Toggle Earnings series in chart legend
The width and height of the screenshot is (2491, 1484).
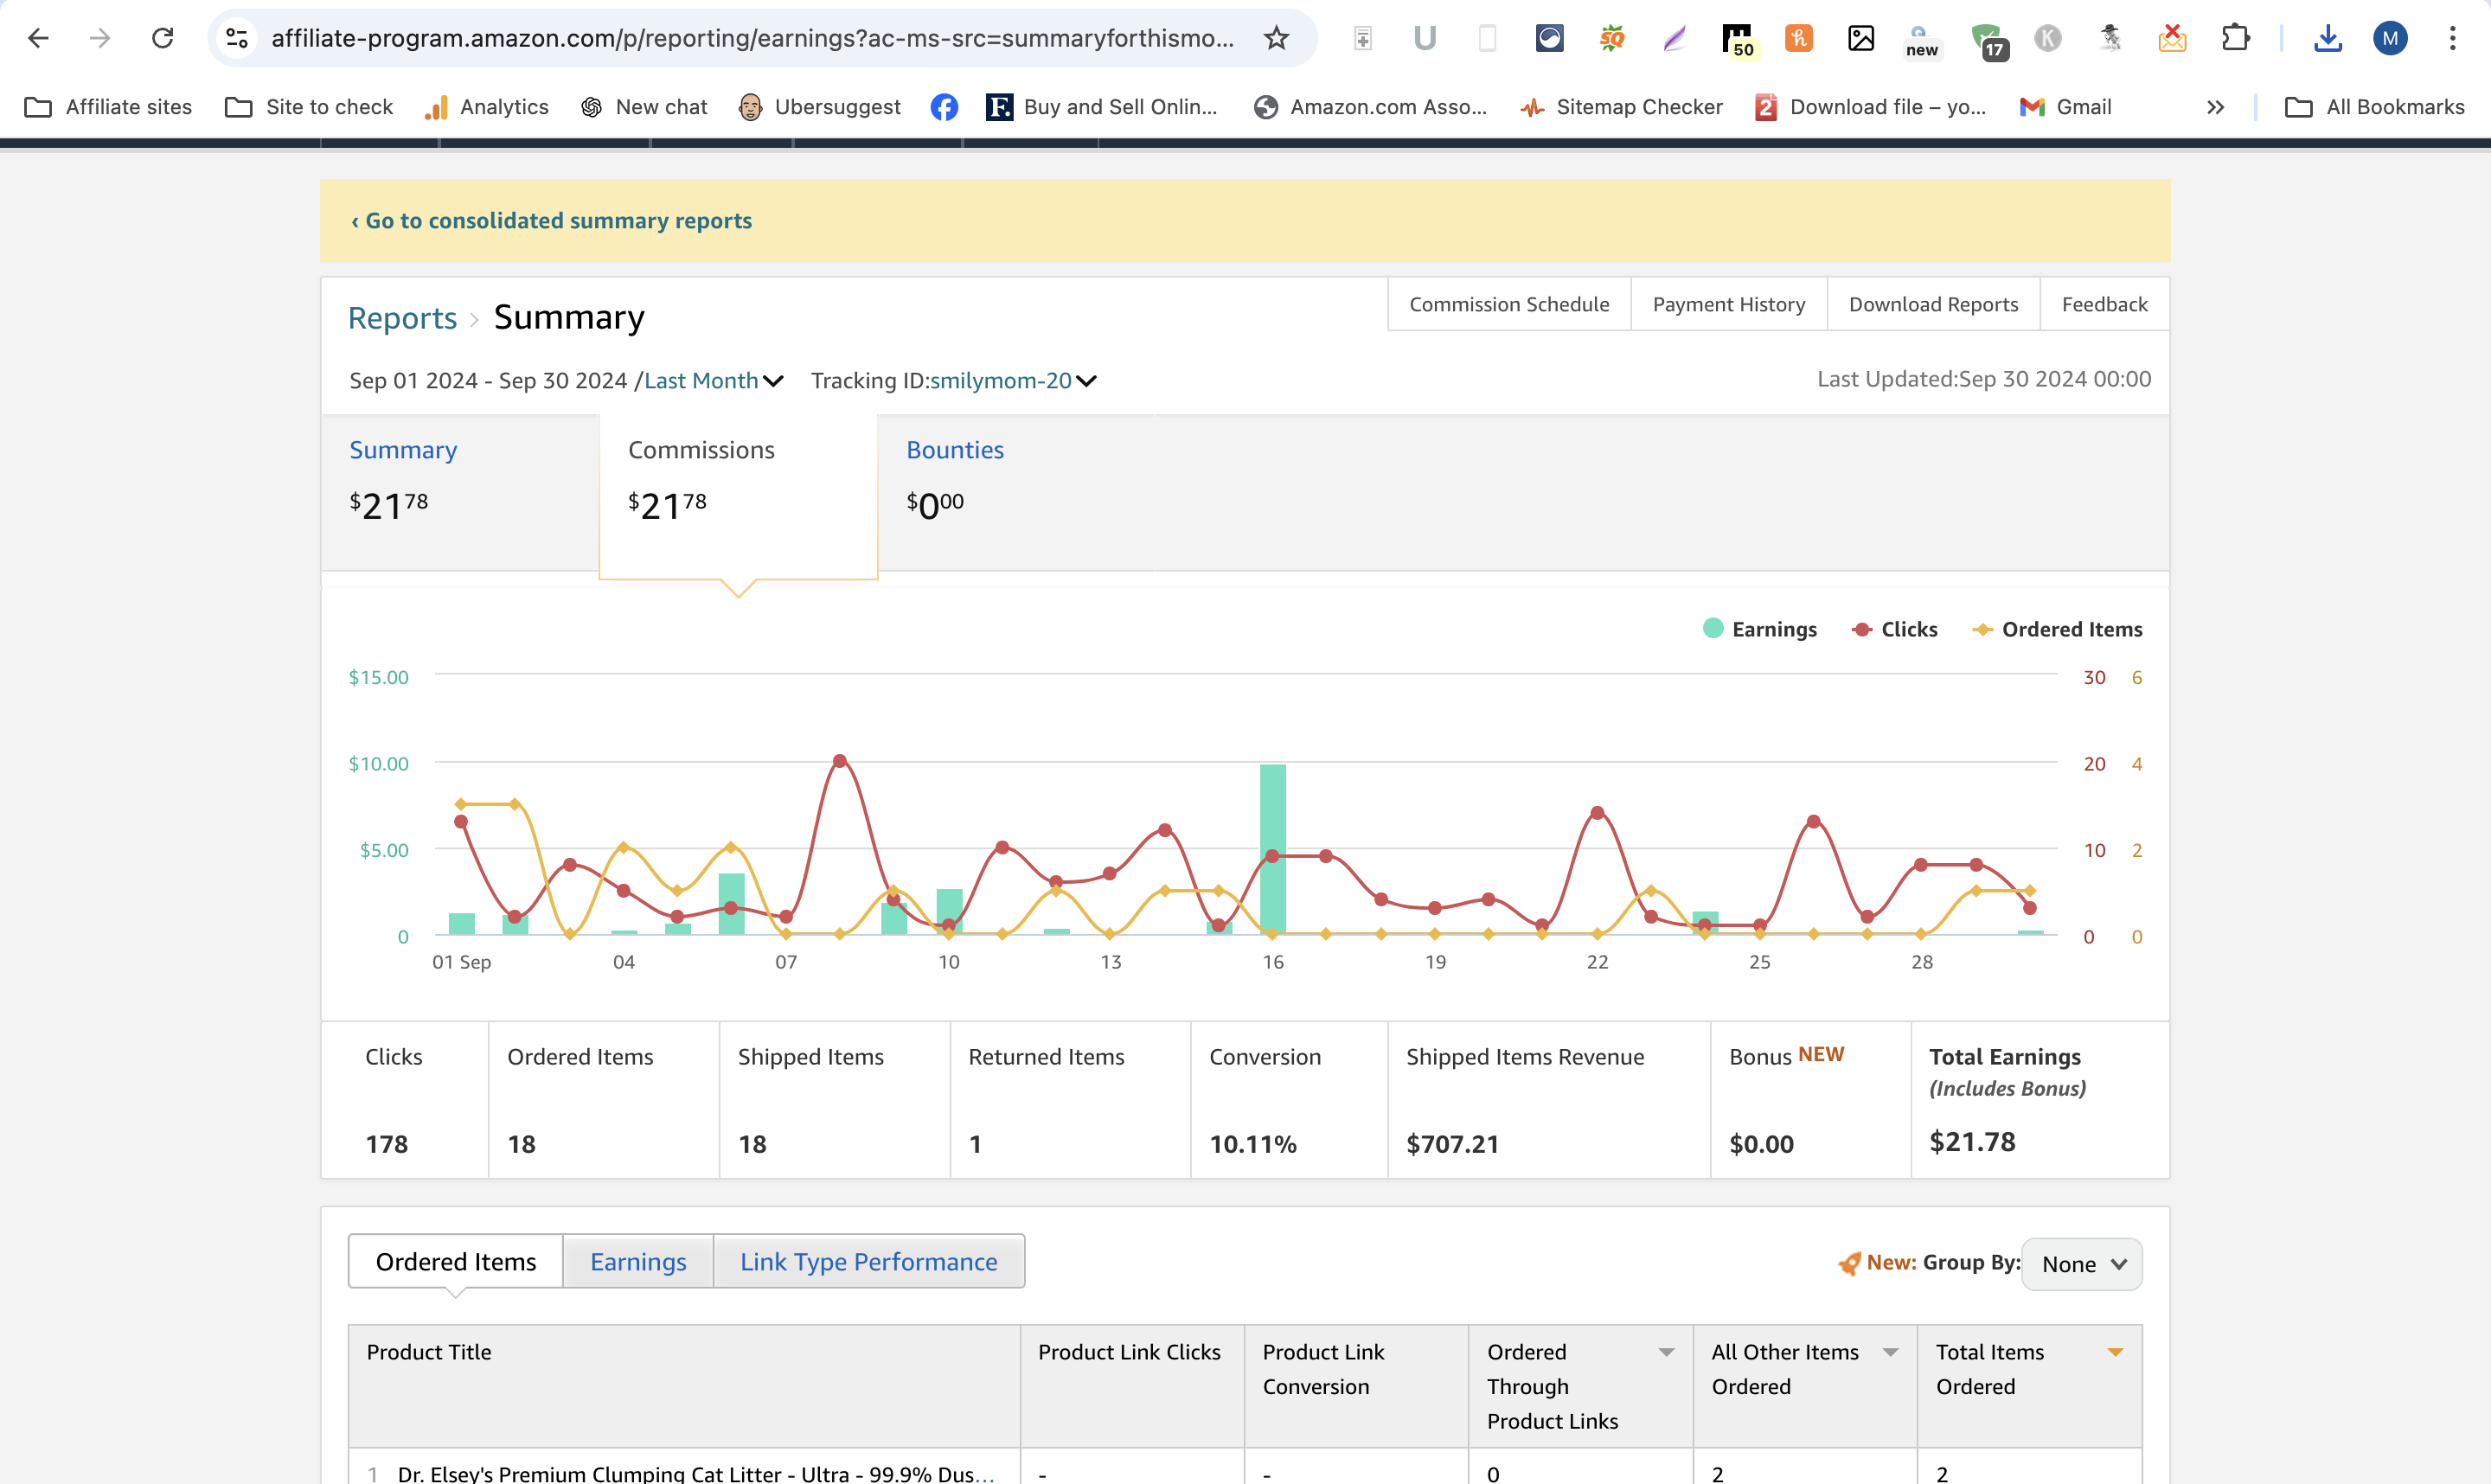coord(1760,629)
